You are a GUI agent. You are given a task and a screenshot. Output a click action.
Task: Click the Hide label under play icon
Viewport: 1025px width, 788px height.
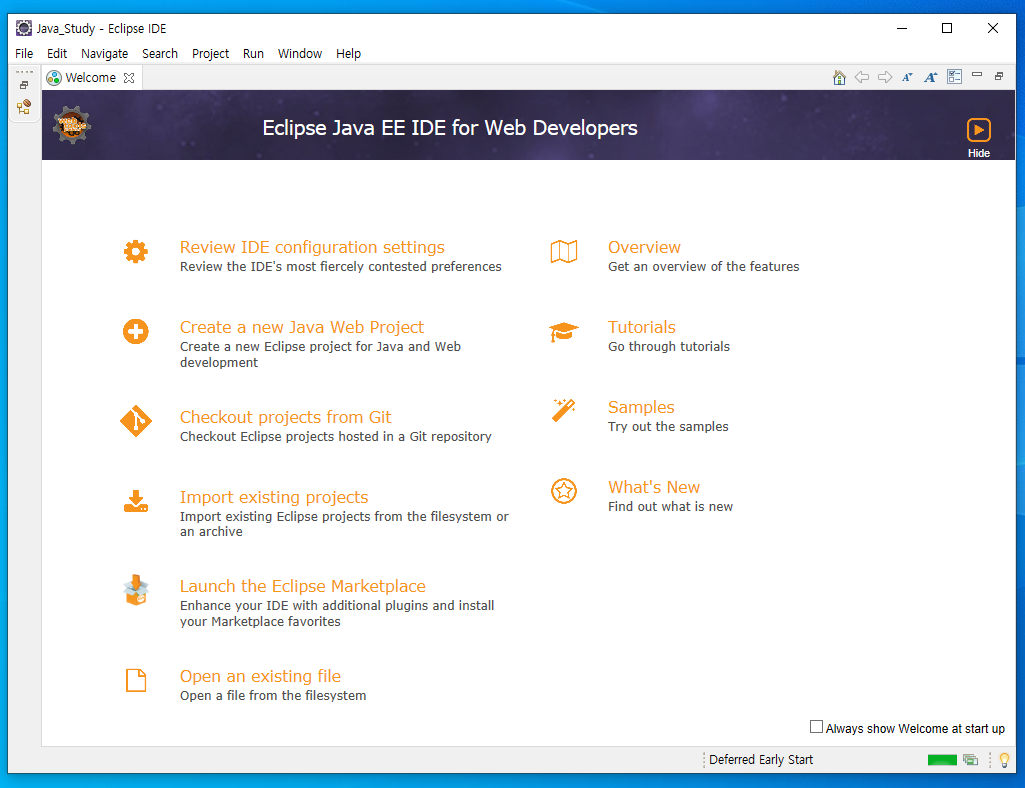point(979,153)
